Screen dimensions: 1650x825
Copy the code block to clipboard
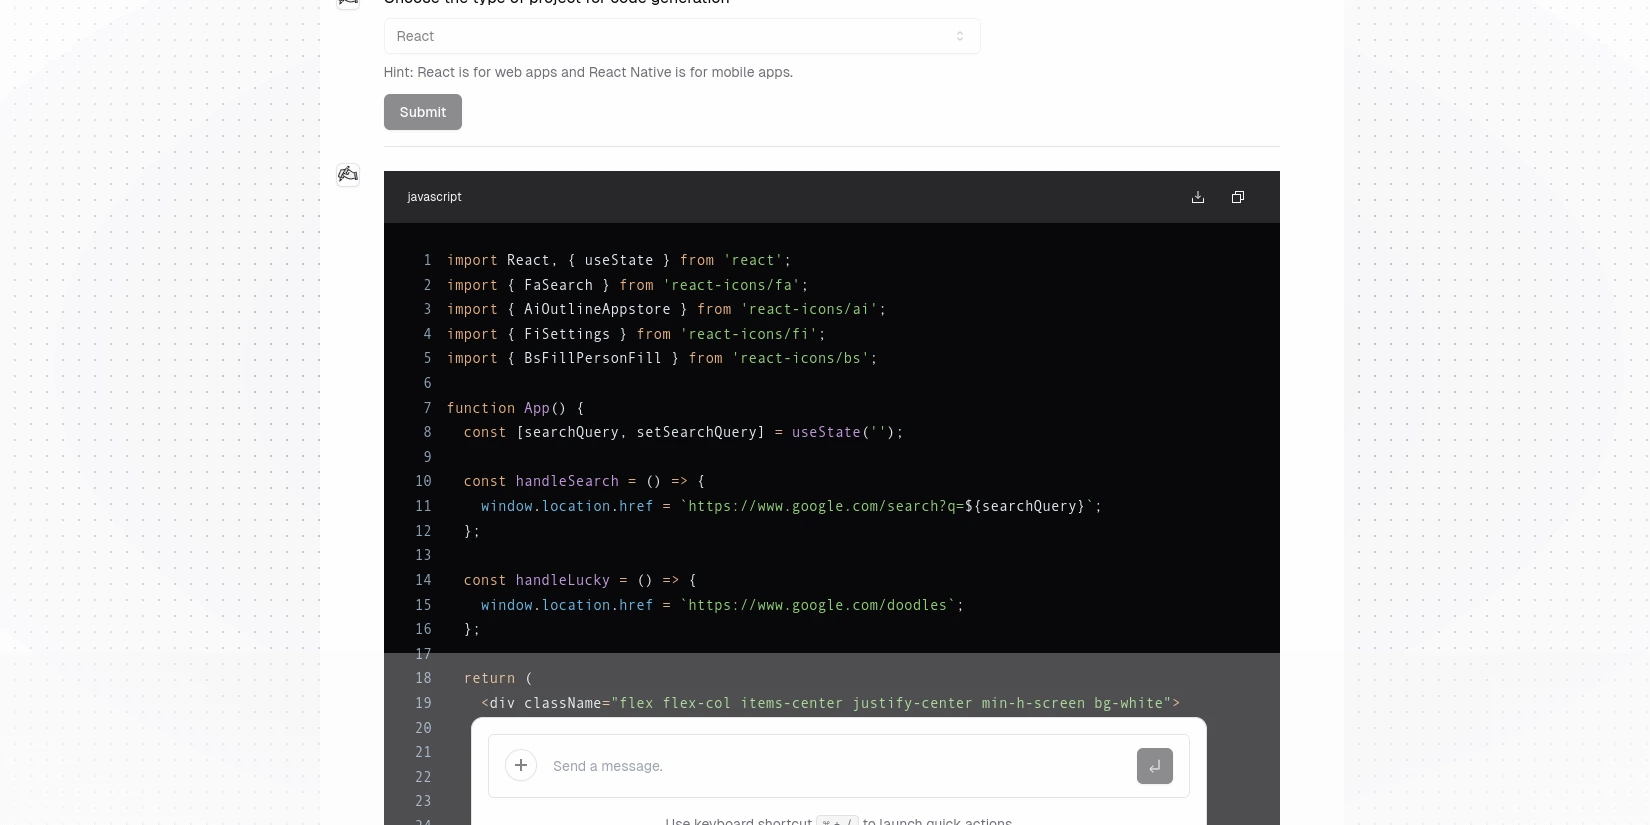(x=1237, y=197)
